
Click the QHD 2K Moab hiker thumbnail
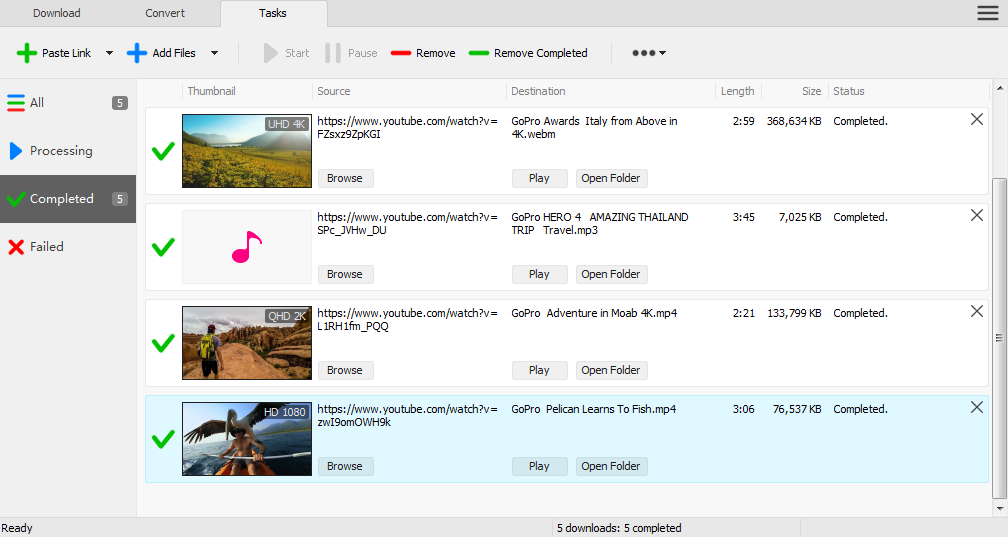click(247, 343)
